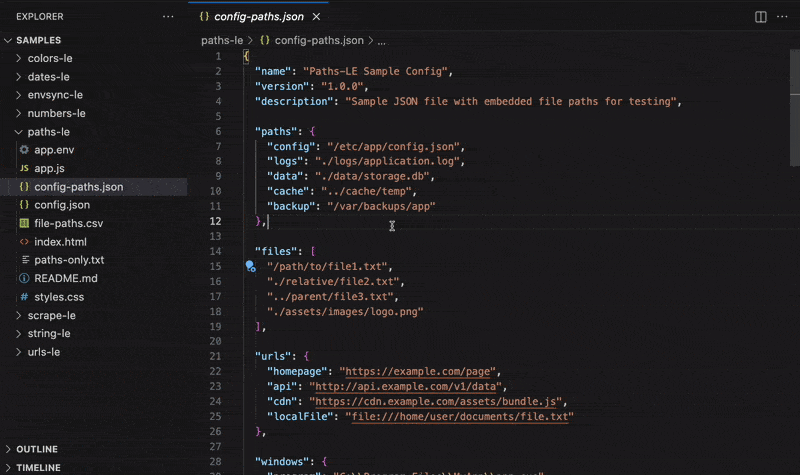Follow the file:///home/user/documents/file.txt link

[460, 416]
